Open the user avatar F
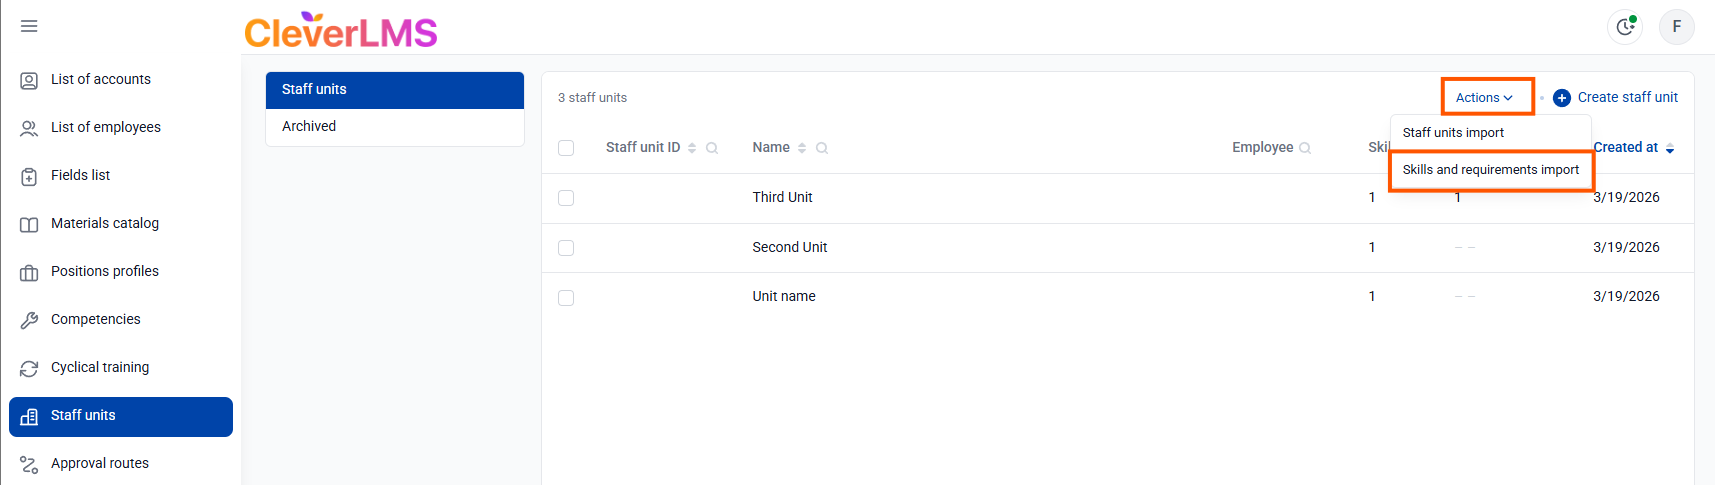This screenshot has width=1715, height=485. [1676, 27]
